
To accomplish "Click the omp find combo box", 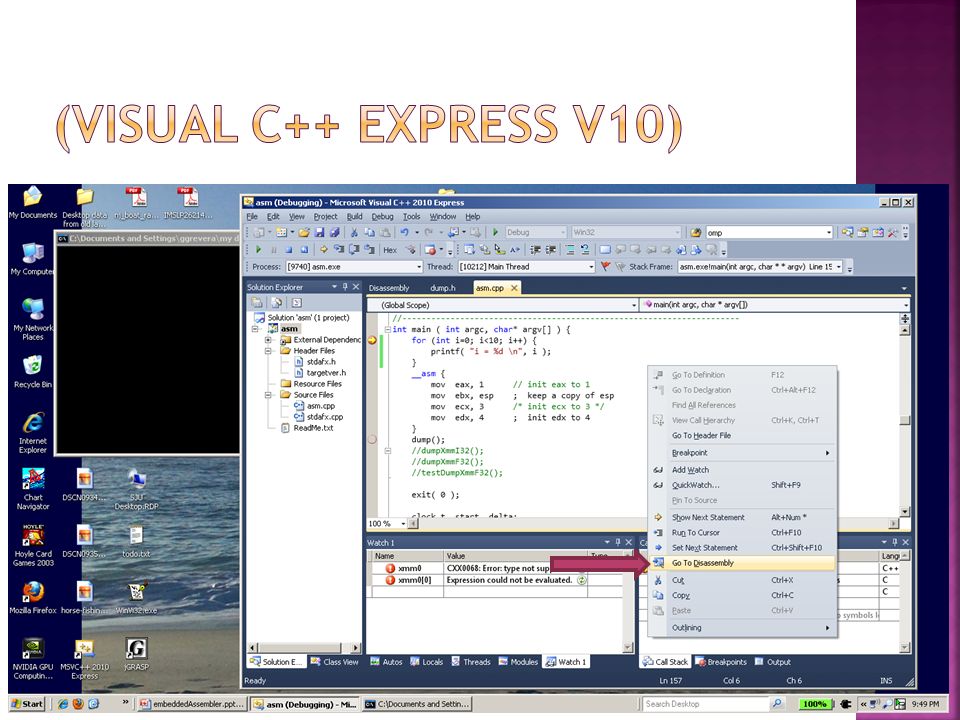I will pyautogui.click(x=769, y=233).
